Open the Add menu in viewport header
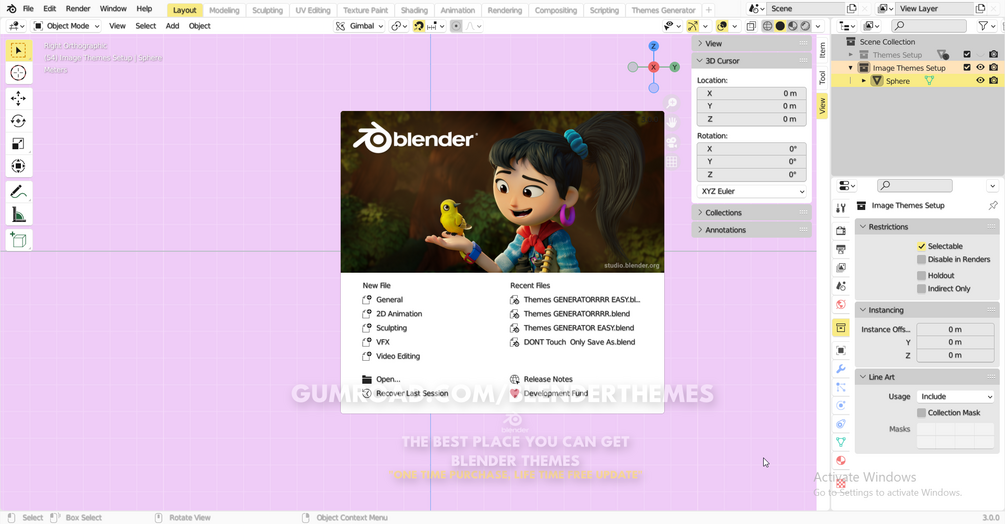This screenshot has width=1005, height=524. tap(172, 26)
